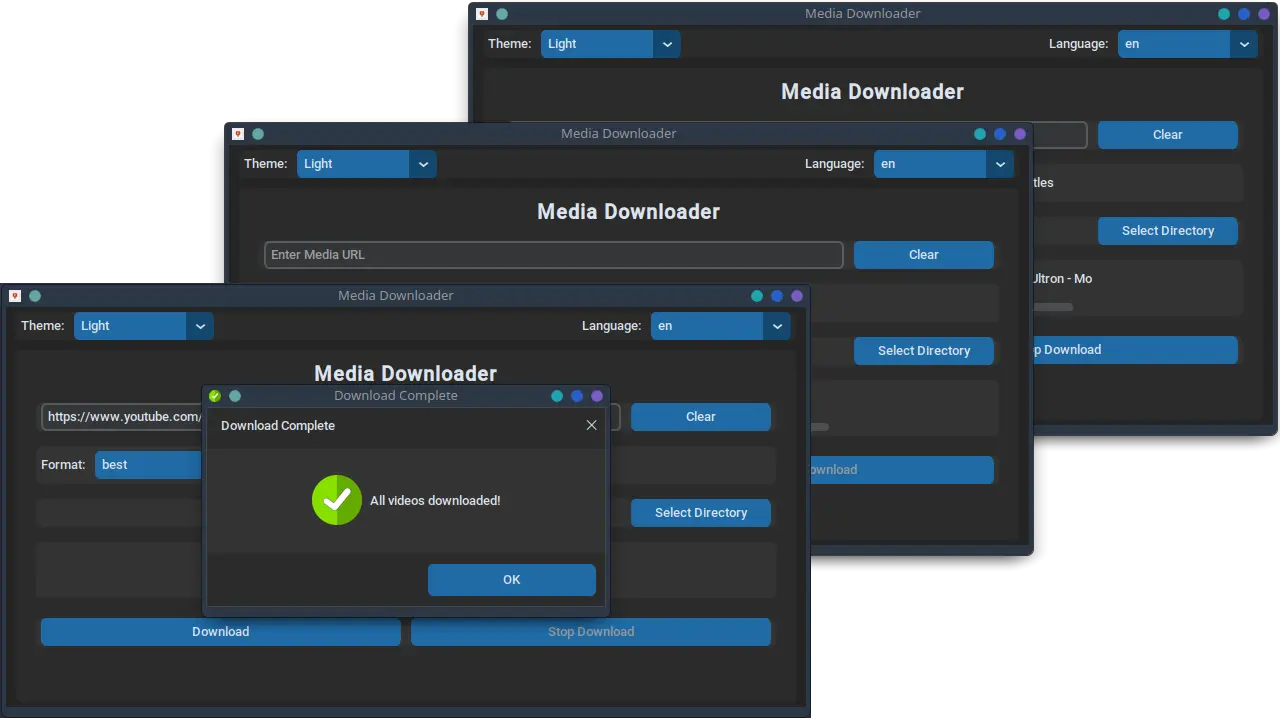Viewport: 1280px width, 720px height.
Task: Click blue title-bar button of middle window
Action: tap(1000, 134)
